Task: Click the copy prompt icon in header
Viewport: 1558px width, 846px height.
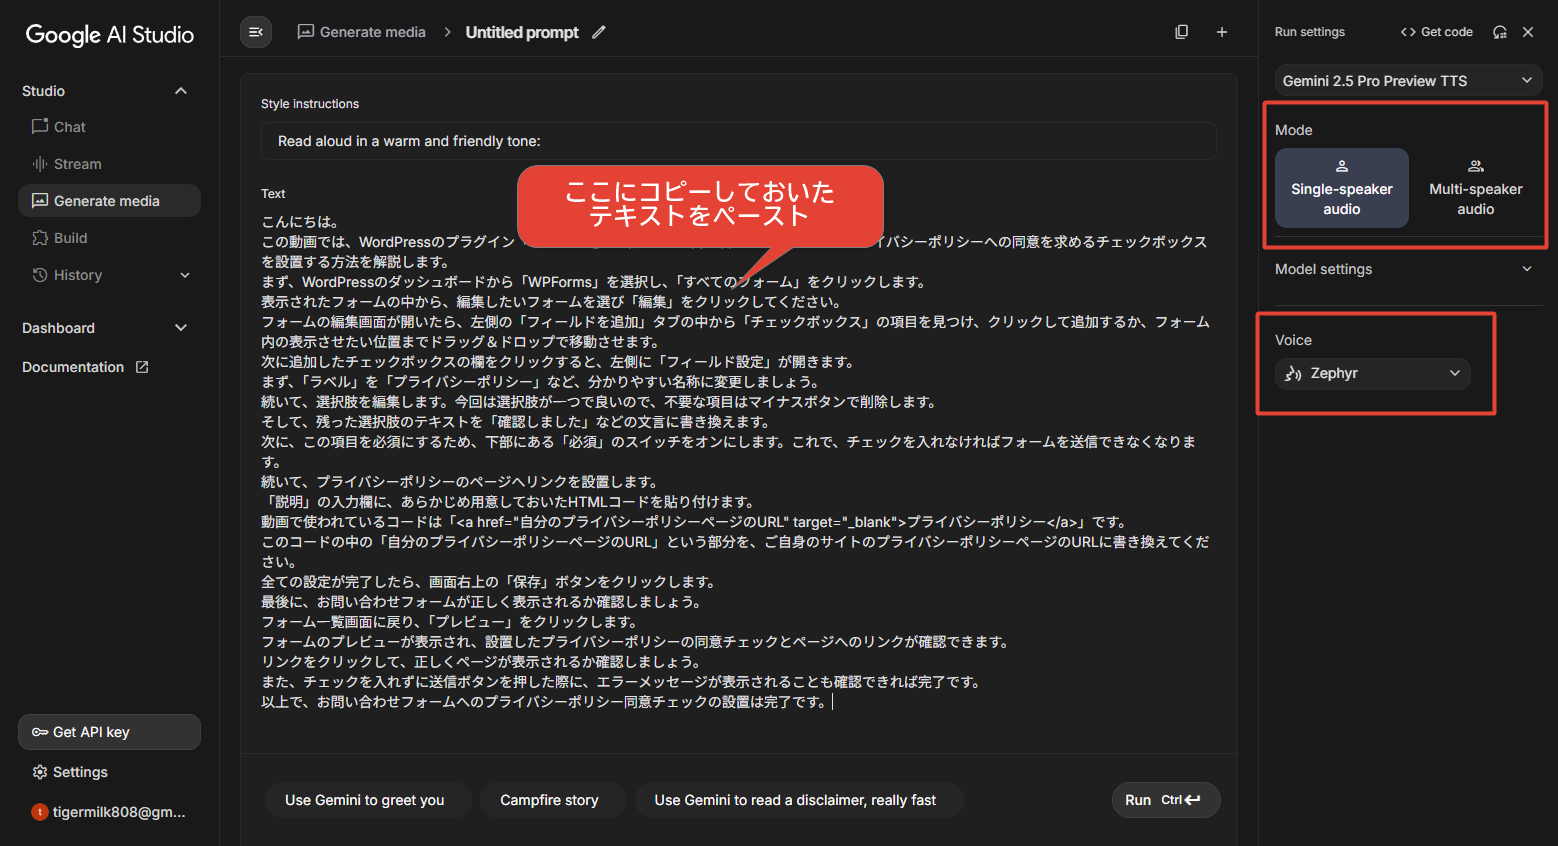Action: coord(1181,32)
